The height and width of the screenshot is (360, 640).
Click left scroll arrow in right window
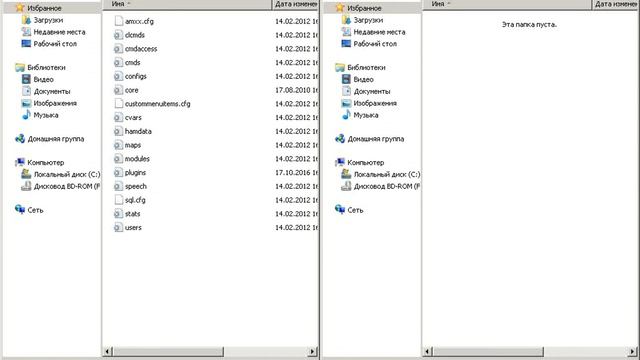point(428,351)
